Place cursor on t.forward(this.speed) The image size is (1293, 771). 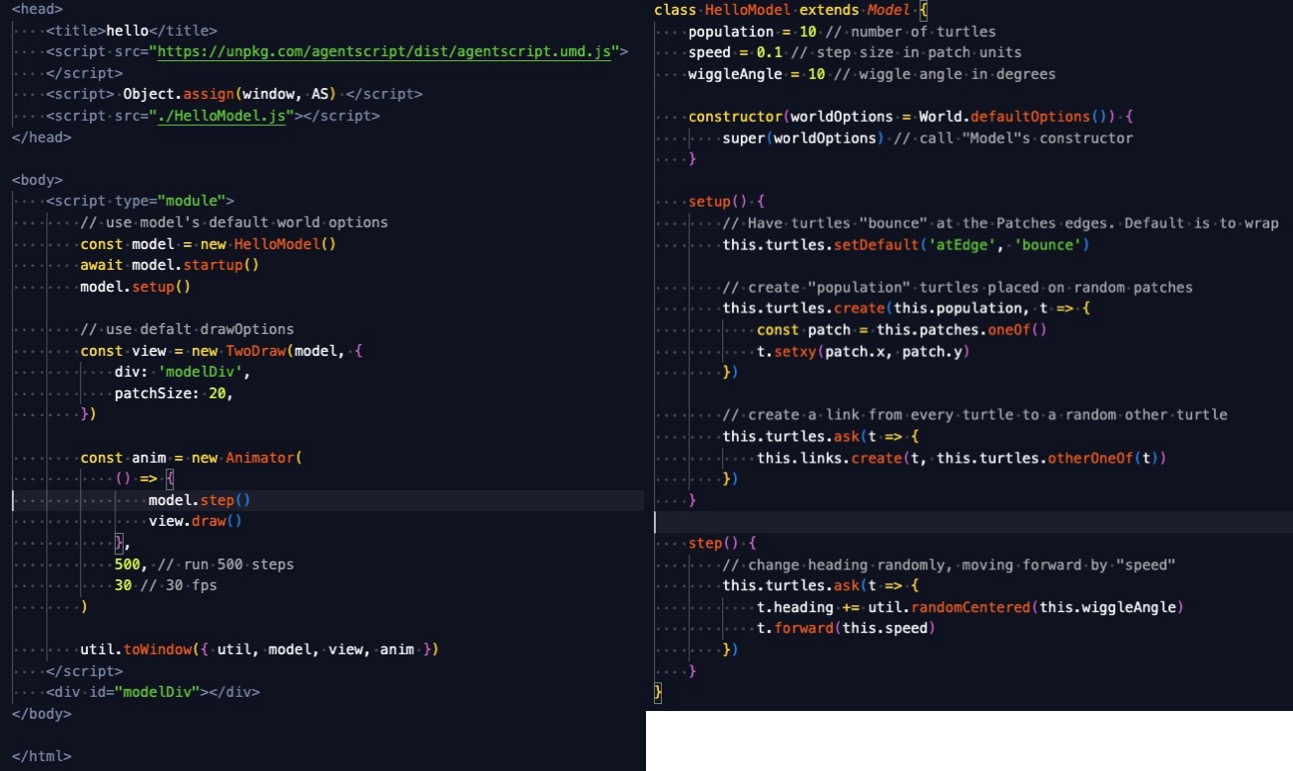click(845, 628)
